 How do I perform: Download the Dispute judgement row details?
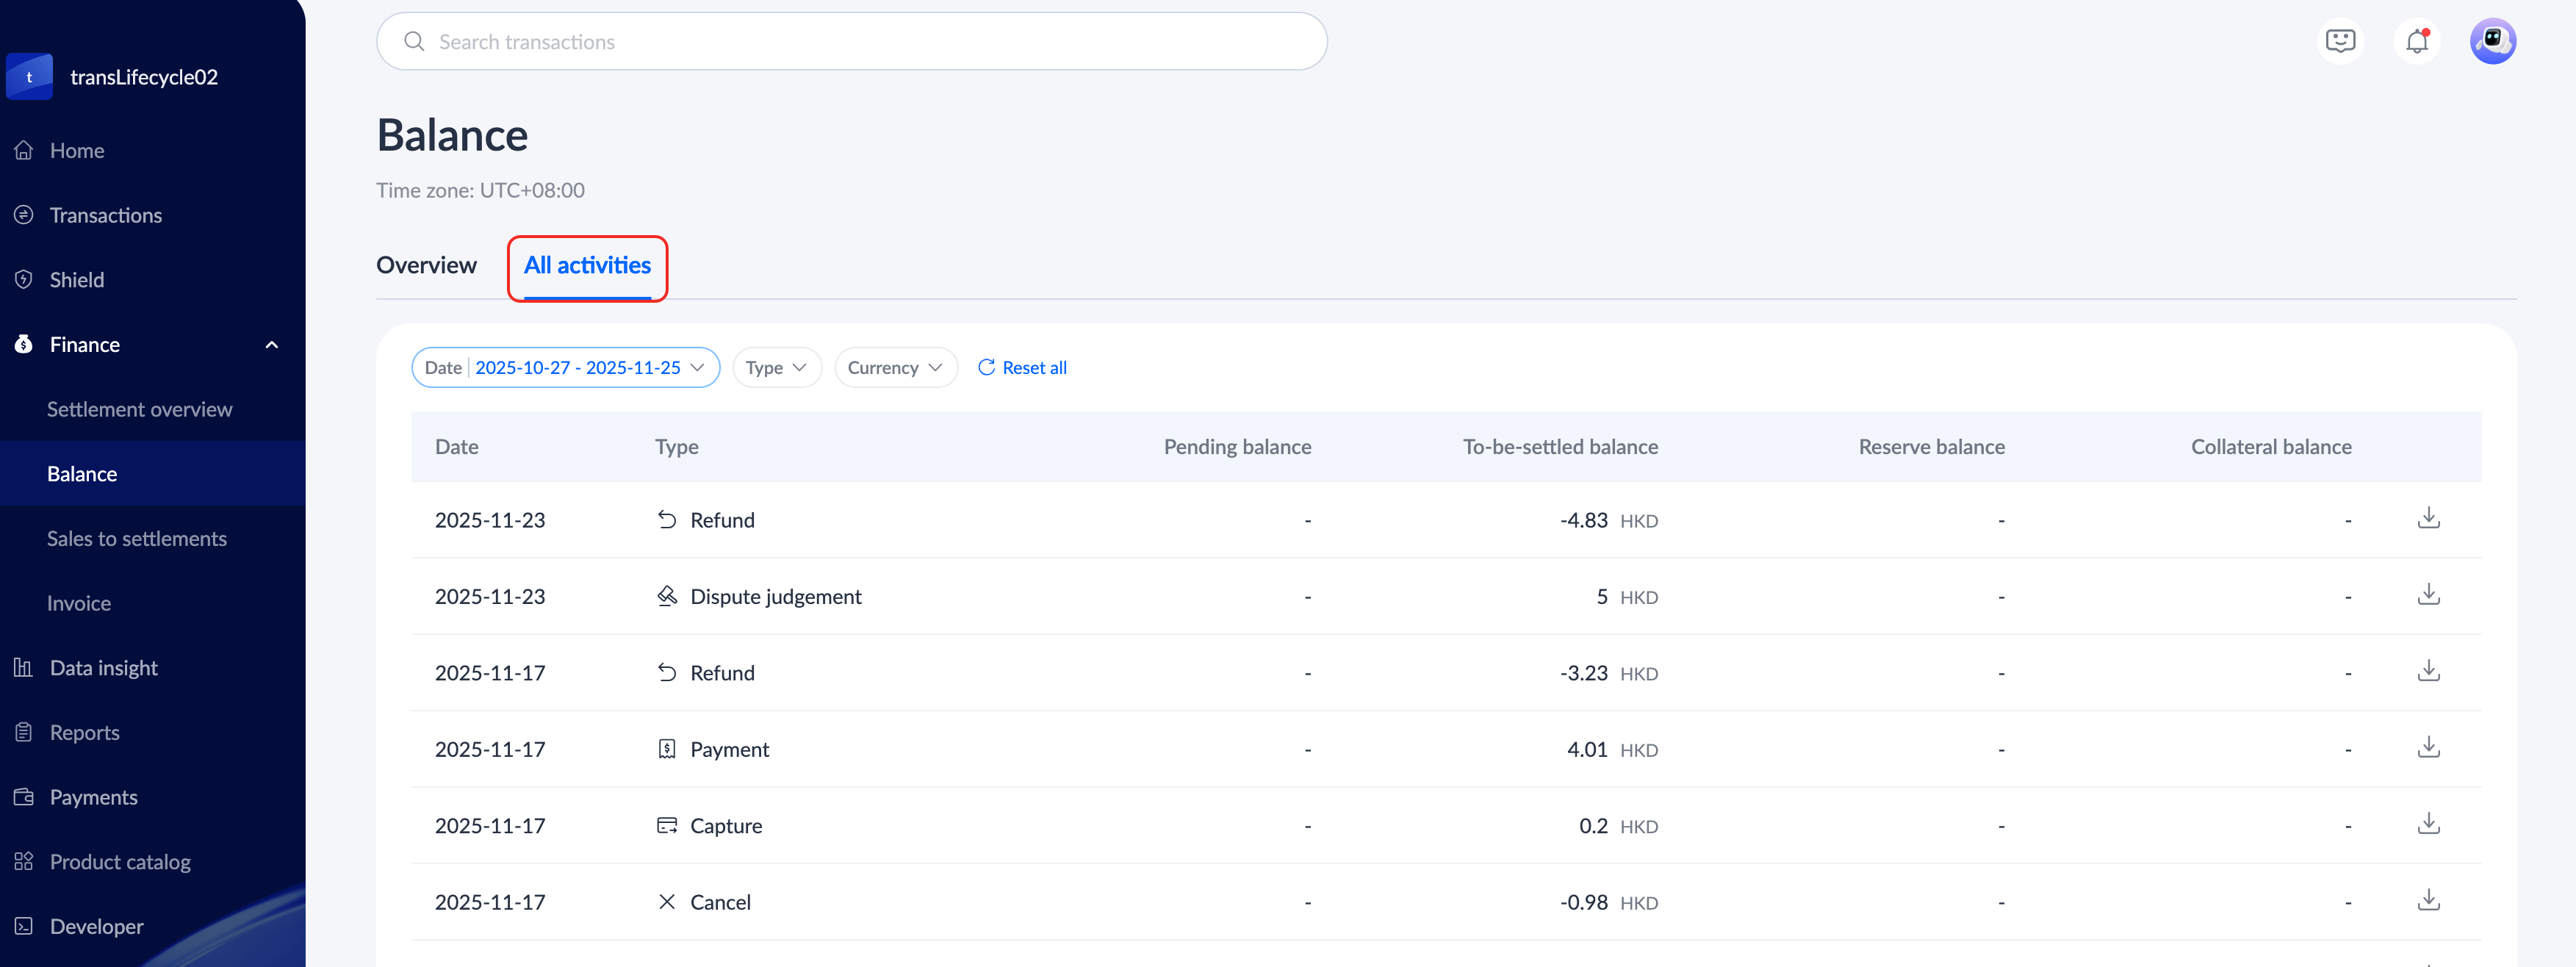coord(2428,595)
